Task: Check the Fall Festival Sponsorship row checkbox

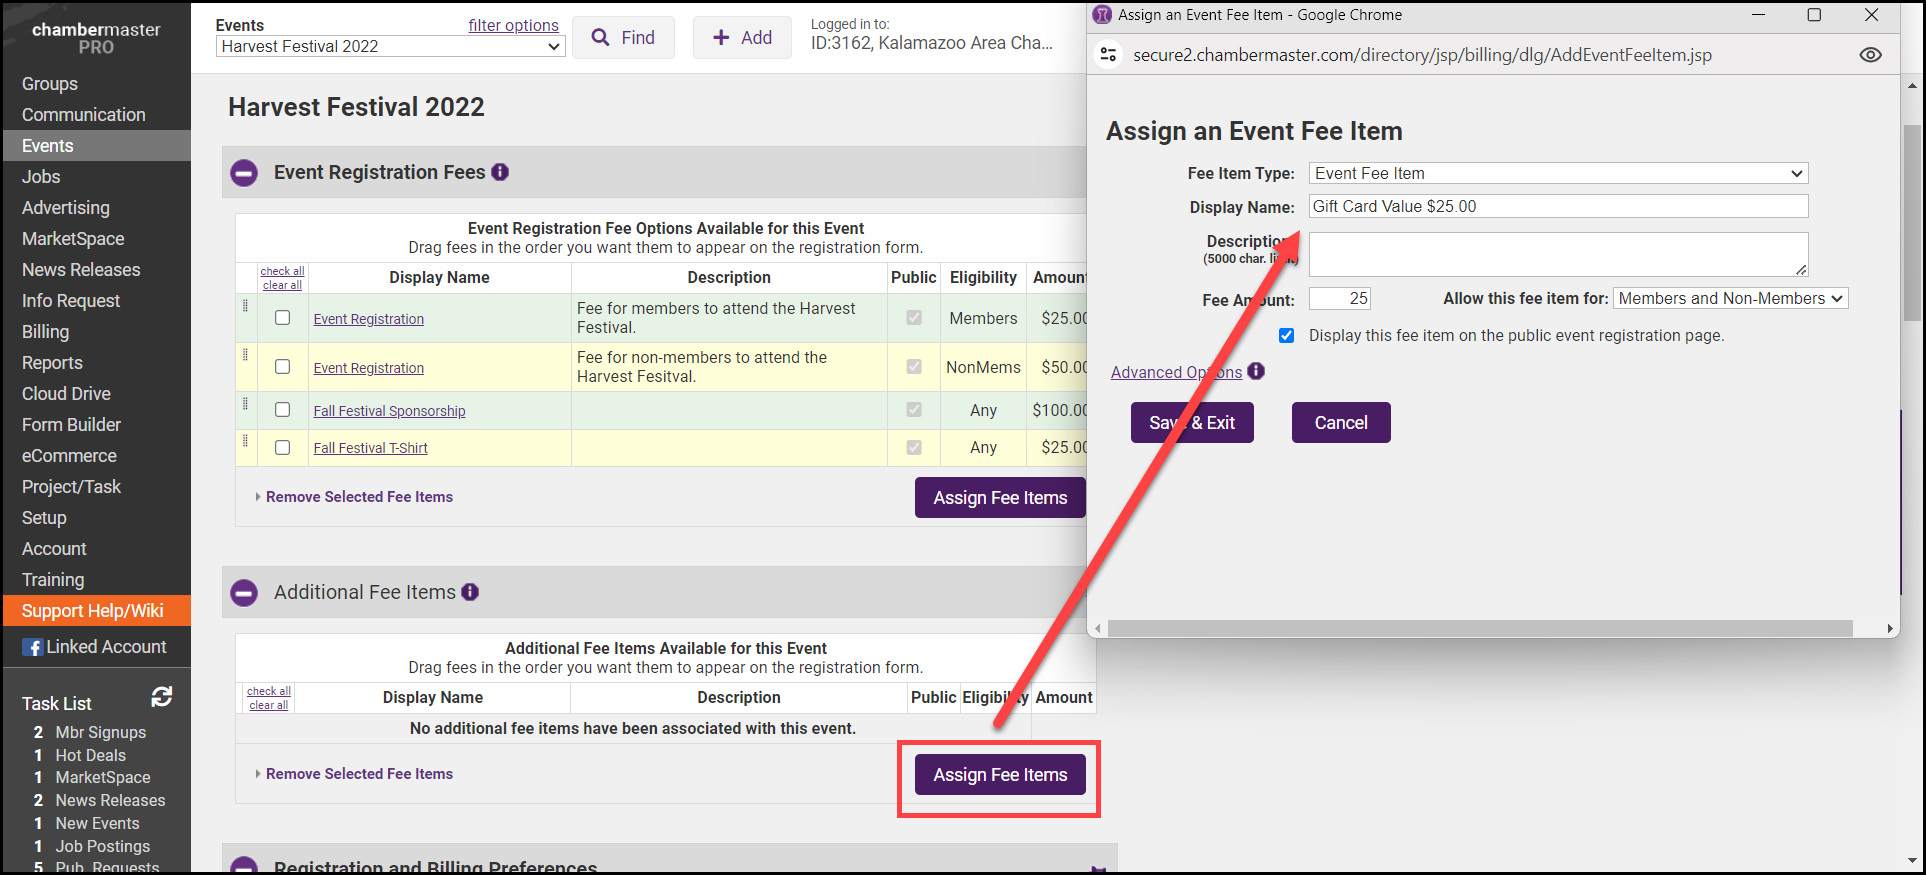Action: [282, 410]
